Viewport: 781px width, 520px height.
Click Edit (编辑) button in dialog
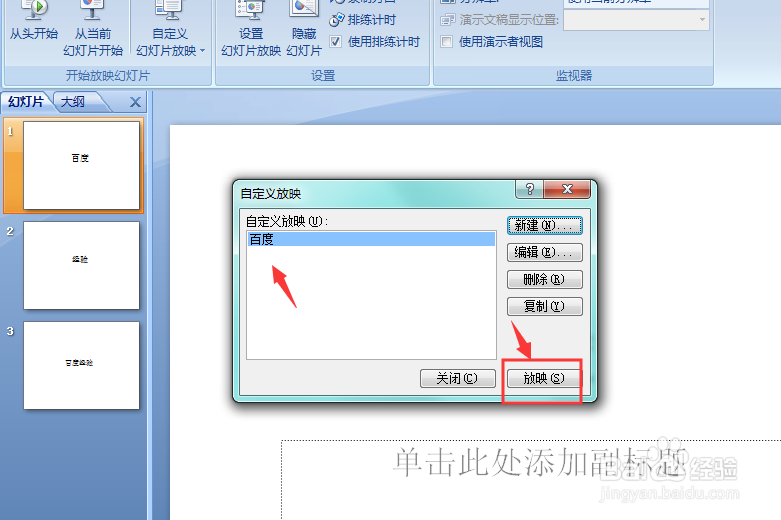(x=544, y=253)
